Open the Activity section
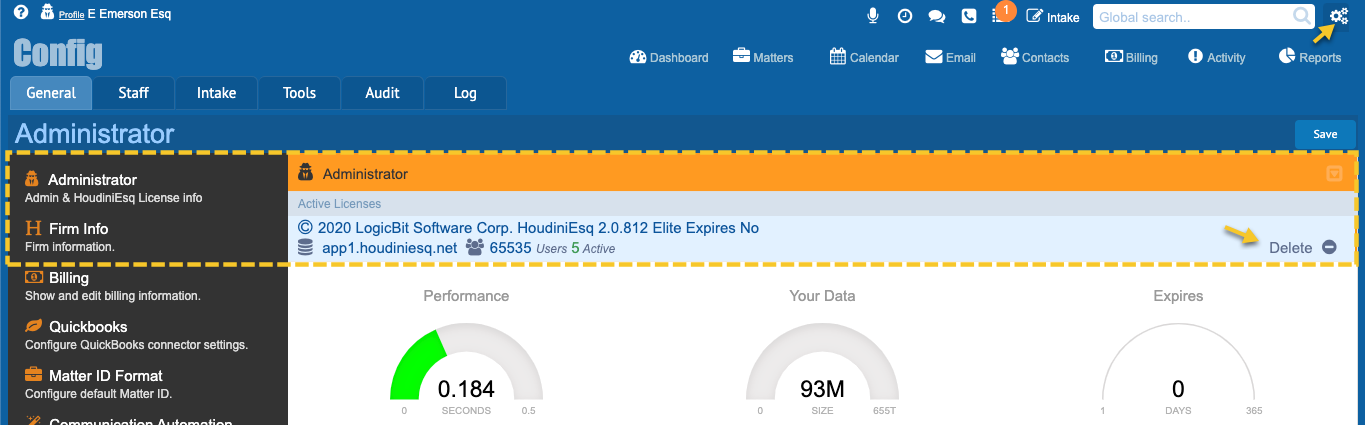Viewport: 1365px width, 425px height. (1216, 57)
